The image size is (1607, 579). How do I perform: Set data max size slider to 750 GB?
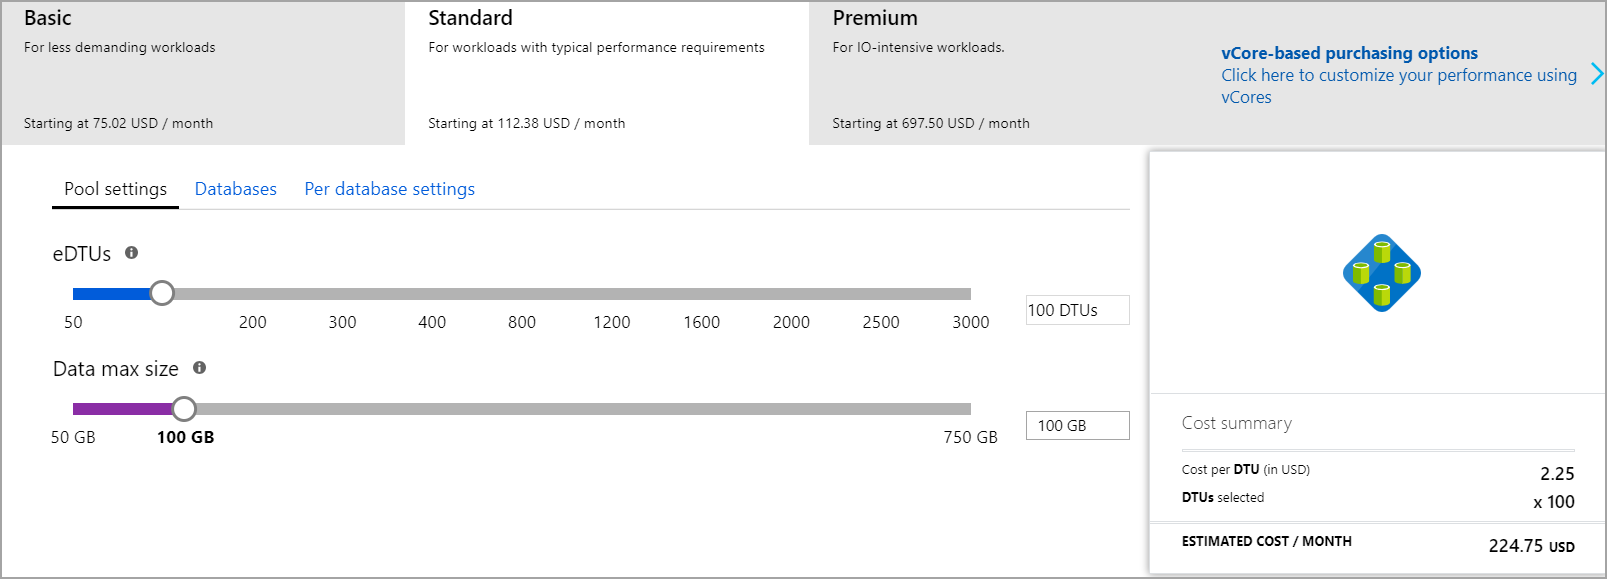(x=969, y=409)
